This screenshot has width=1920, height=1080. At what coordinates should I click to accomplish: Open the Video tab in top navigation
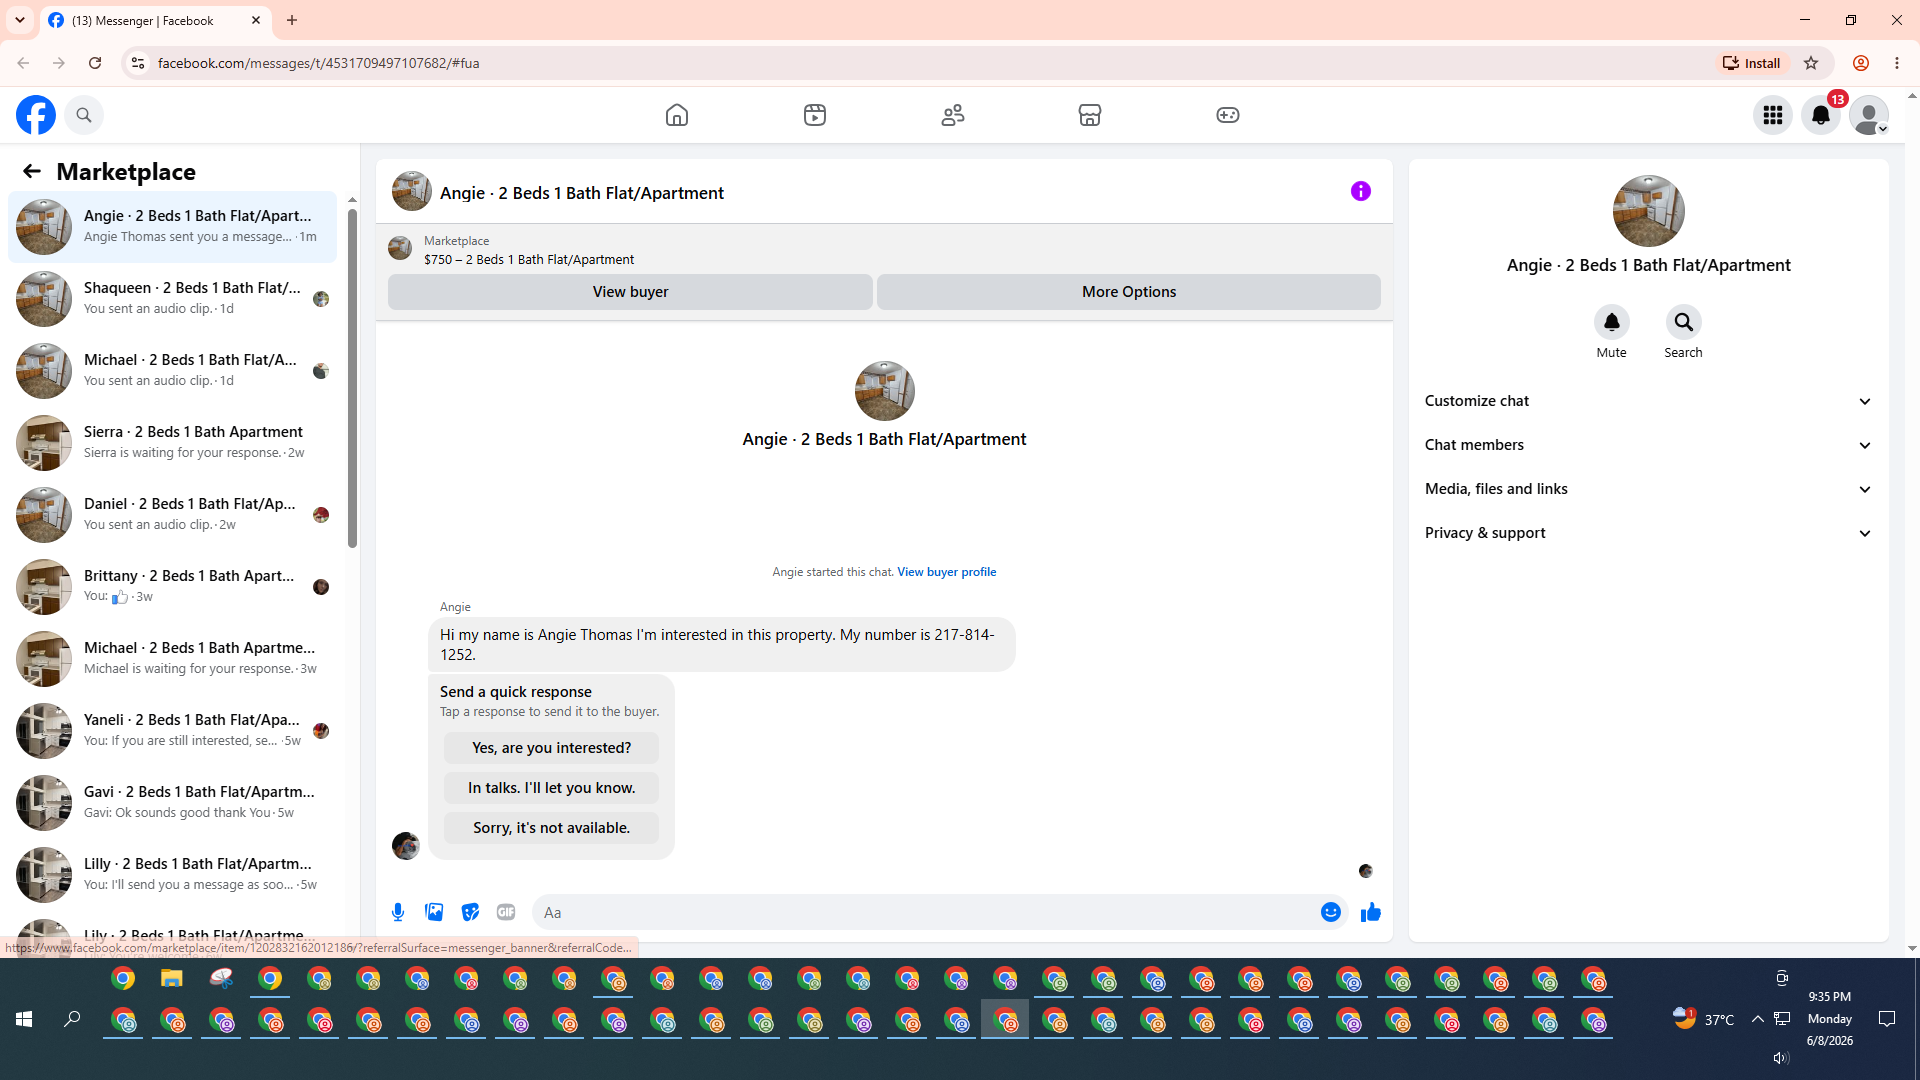click(x=815, y=115)
